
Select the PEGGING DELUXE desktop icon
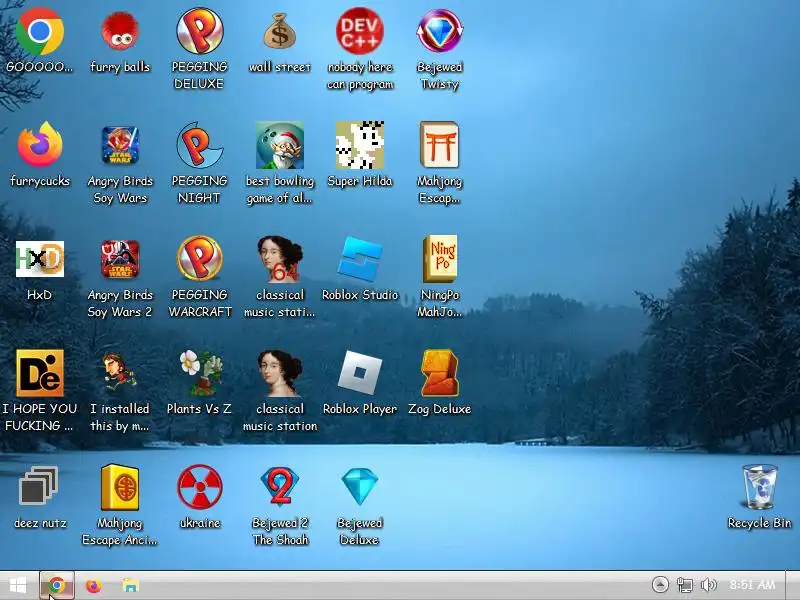(199, 31)
